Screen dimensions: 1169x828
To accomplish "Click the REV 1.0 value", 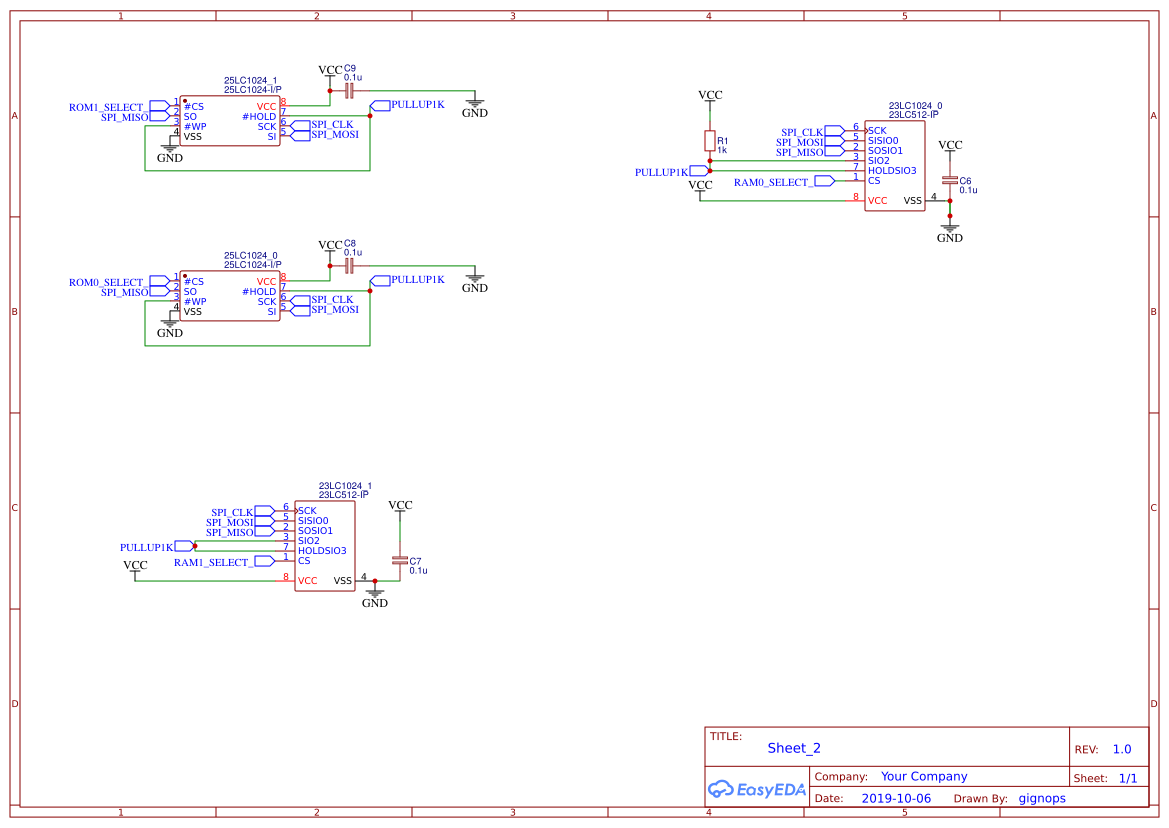I will pyautogui.click(x=1122, y=749).
